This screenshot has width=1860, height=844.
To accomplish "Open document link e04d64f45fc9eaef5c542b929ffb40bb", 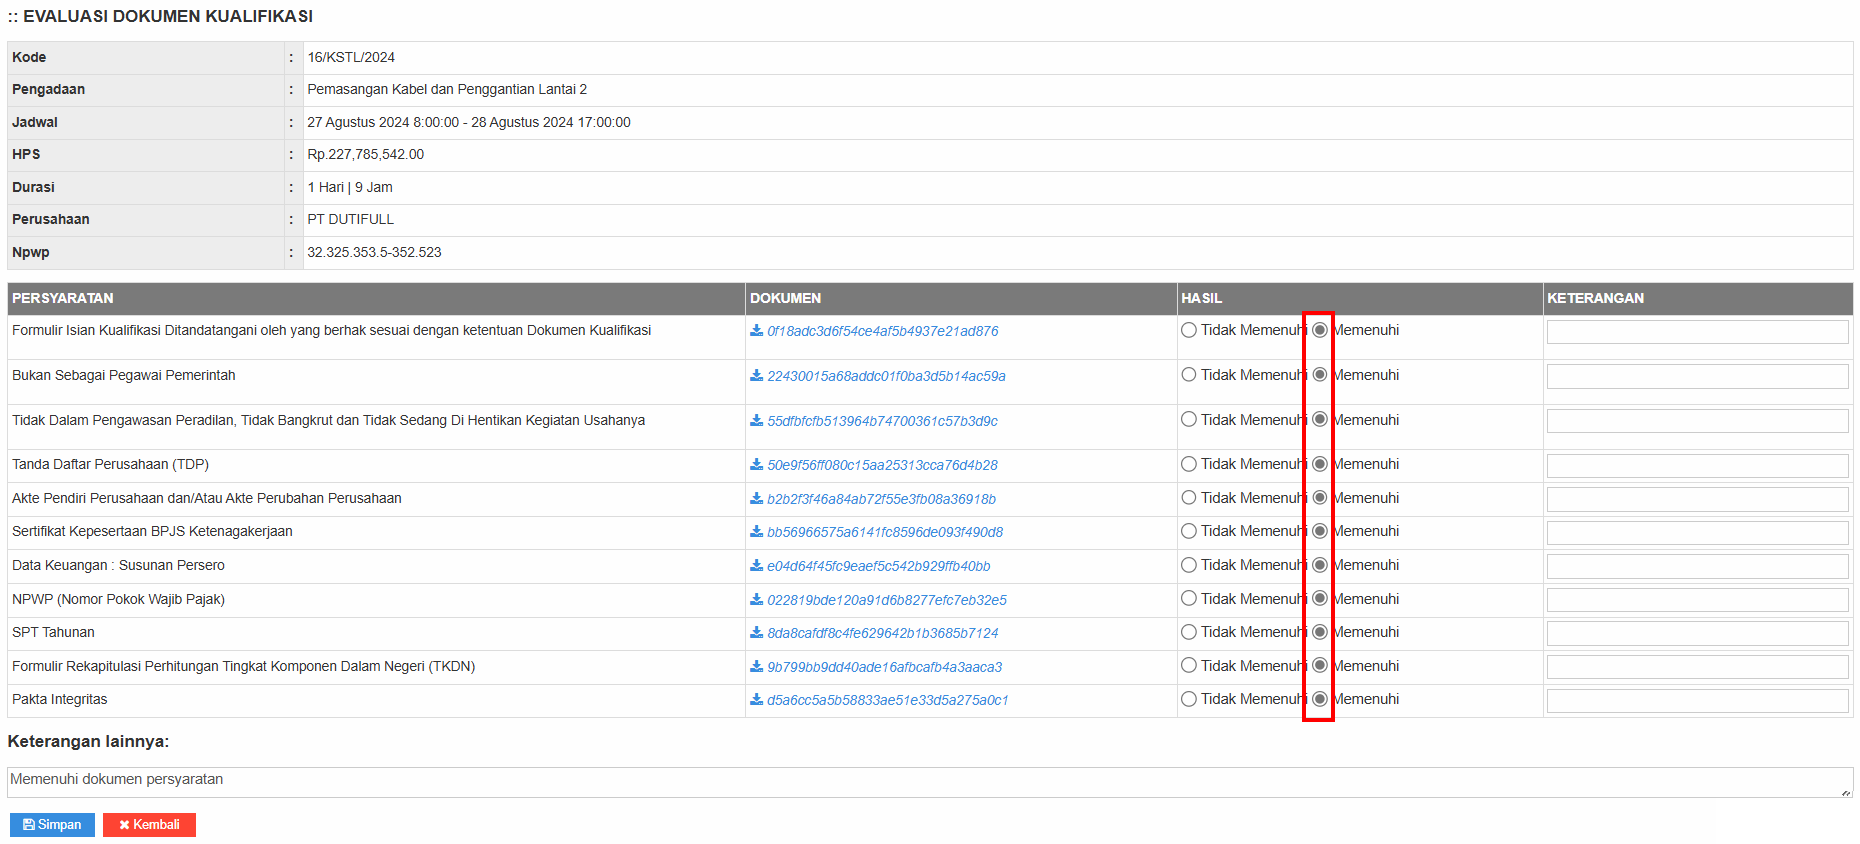I will pyautogui.click(x=878, y=566).
